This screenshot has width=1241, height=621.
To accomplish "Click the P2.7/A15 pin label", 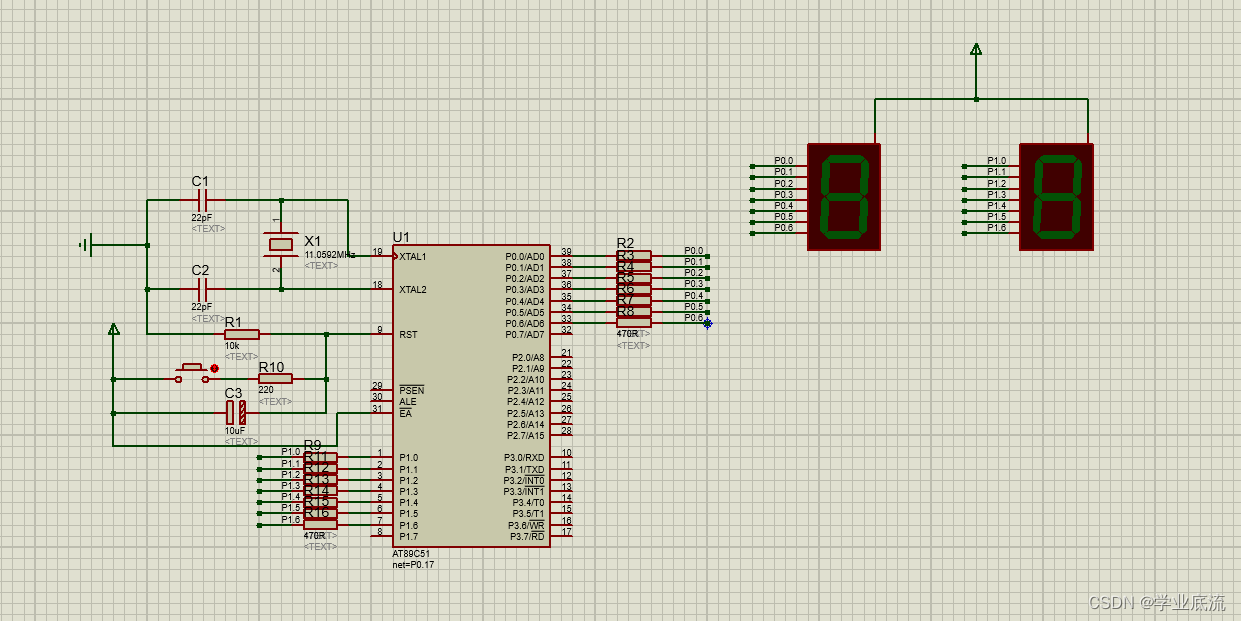I will (526, 435).
